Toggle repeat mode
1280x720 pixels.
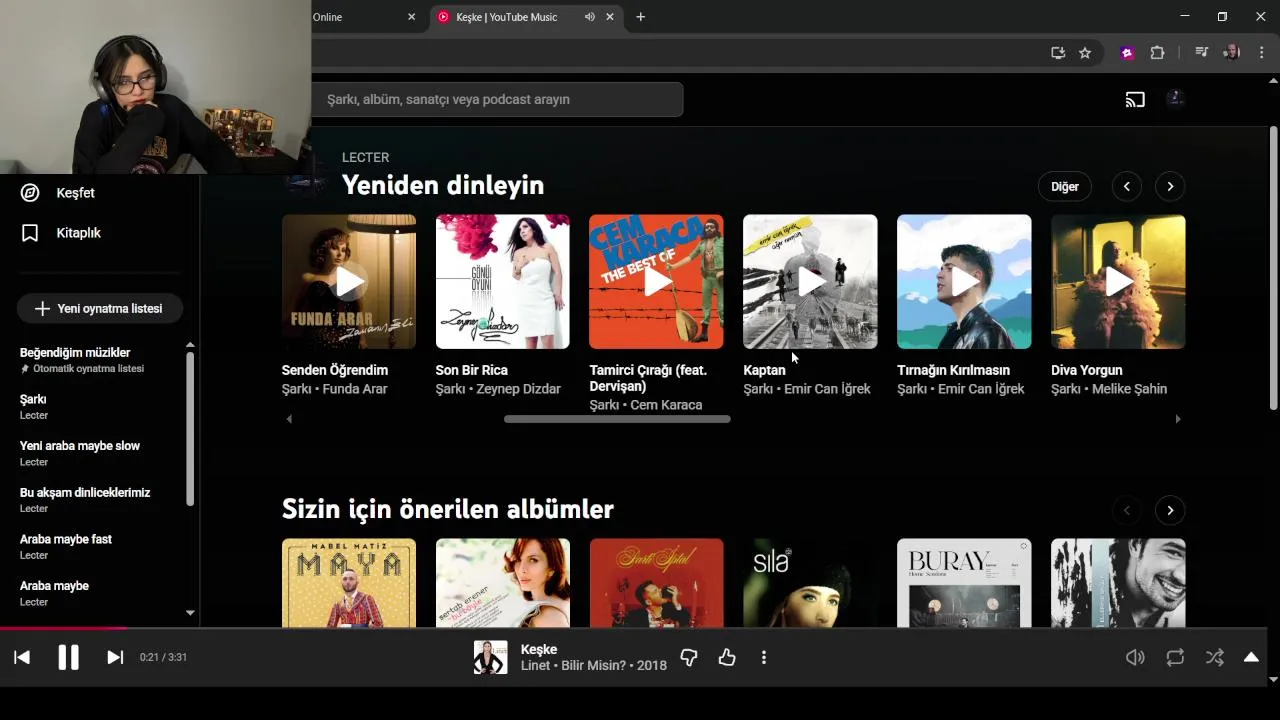[1175, 657]
